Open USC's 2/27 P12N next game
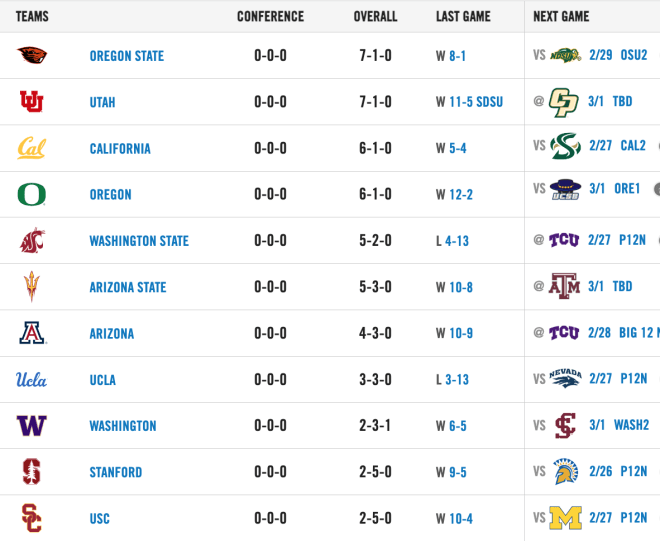This screenshot has height=541, width=660. click(617, 517)
